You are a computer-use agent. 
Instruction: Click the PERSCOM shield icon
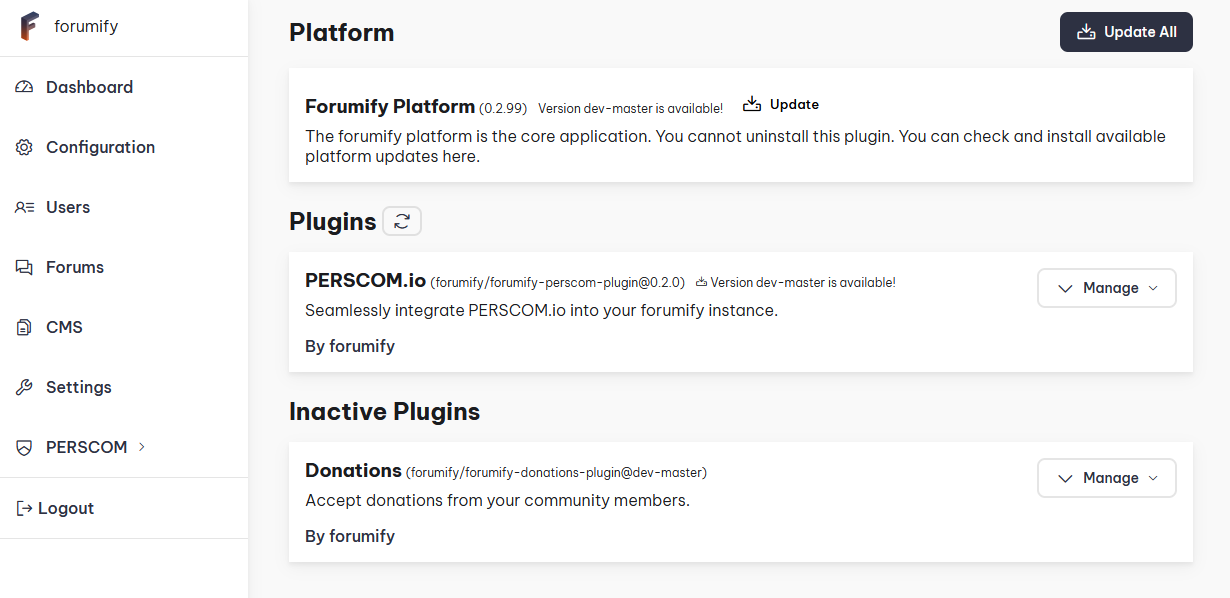point(25,447)
